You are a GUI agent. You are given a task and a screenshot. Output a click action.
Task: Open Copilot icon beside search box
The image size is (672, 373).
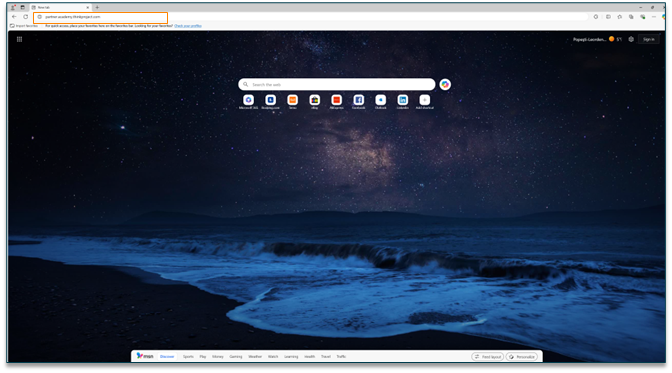pos(445,84)
